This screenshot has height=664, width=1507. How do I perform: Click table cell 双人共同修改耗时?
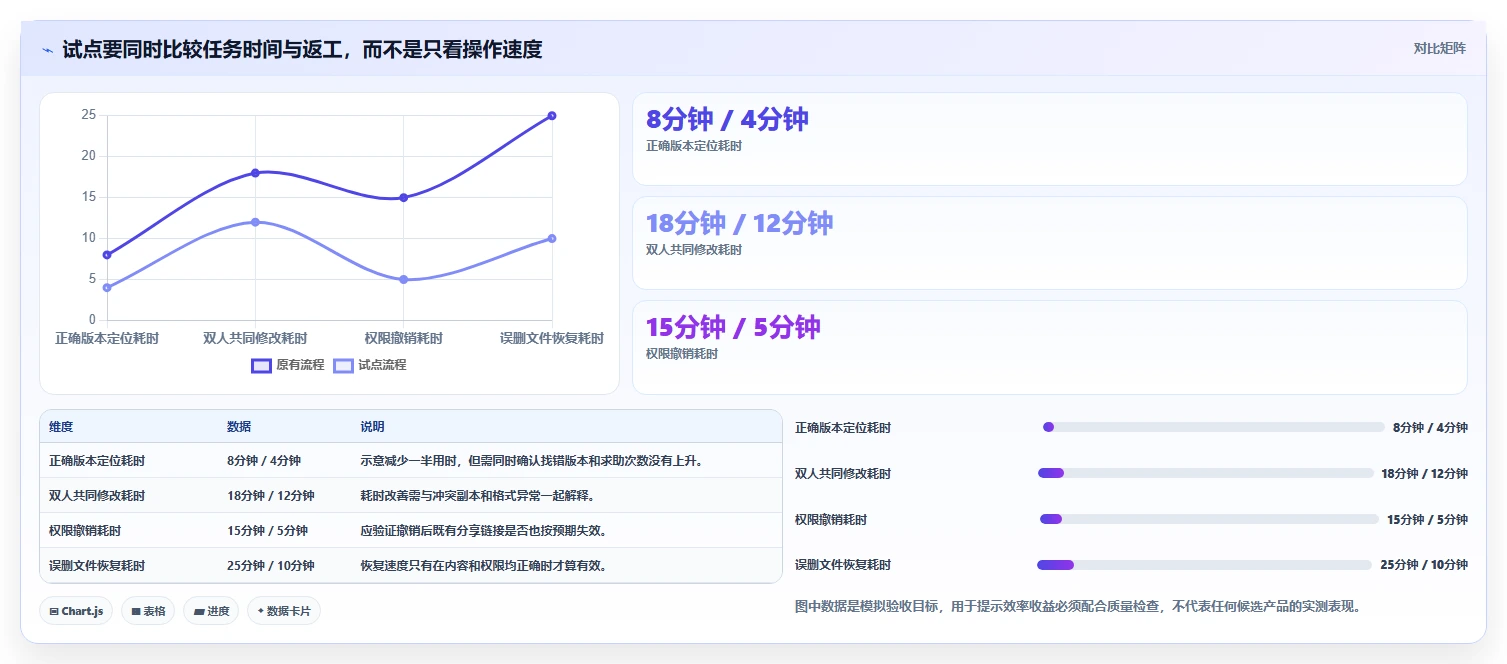tap(97, 496)
